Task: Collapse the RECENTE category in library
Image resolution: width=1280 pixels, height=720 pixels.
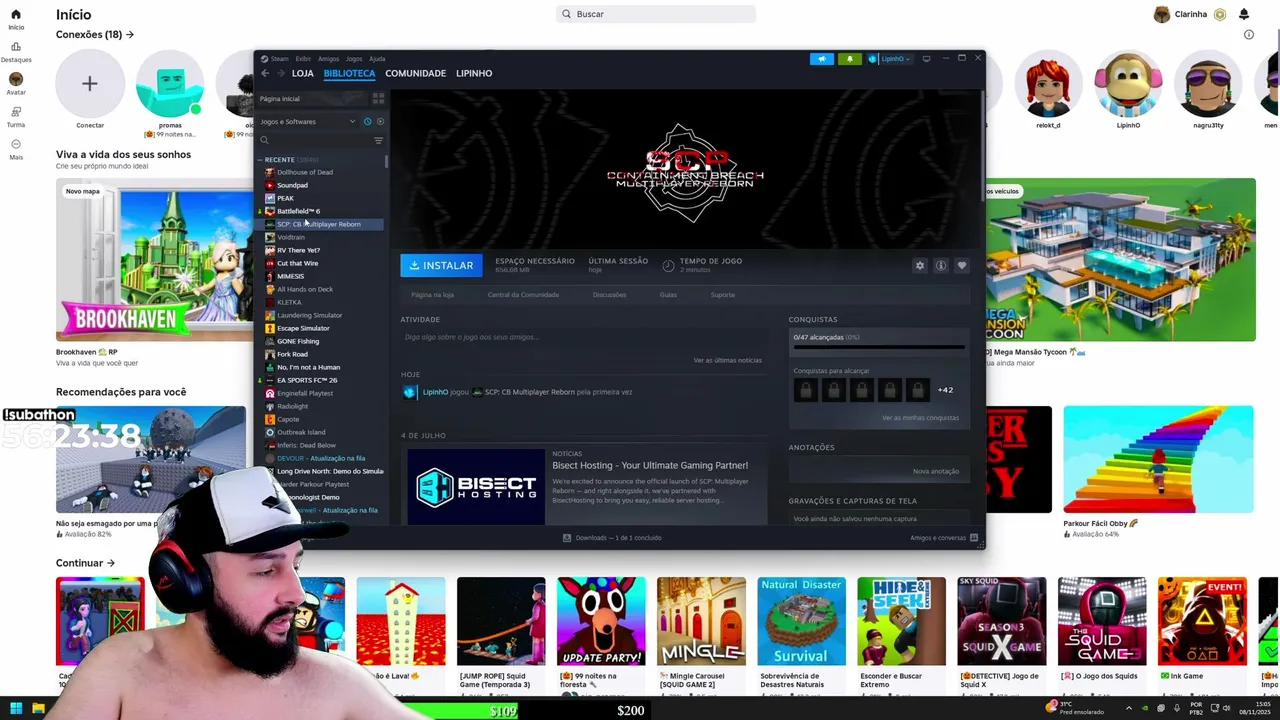Action: [x=261, y=160]
